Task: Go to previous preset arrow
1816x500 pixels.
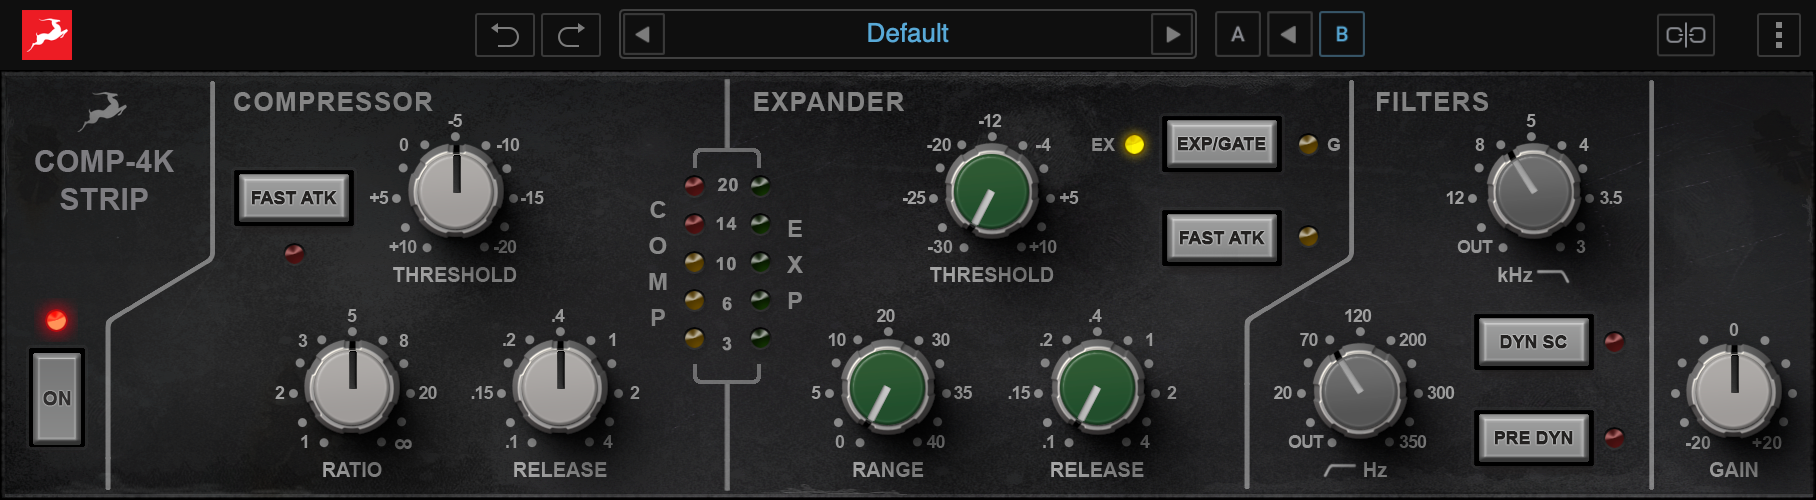Action: (643, 35)
